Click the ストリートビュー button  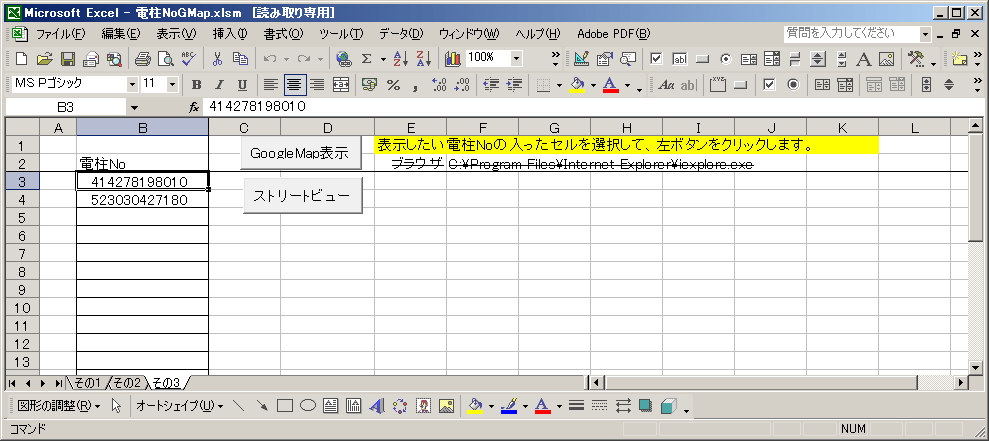303,196
